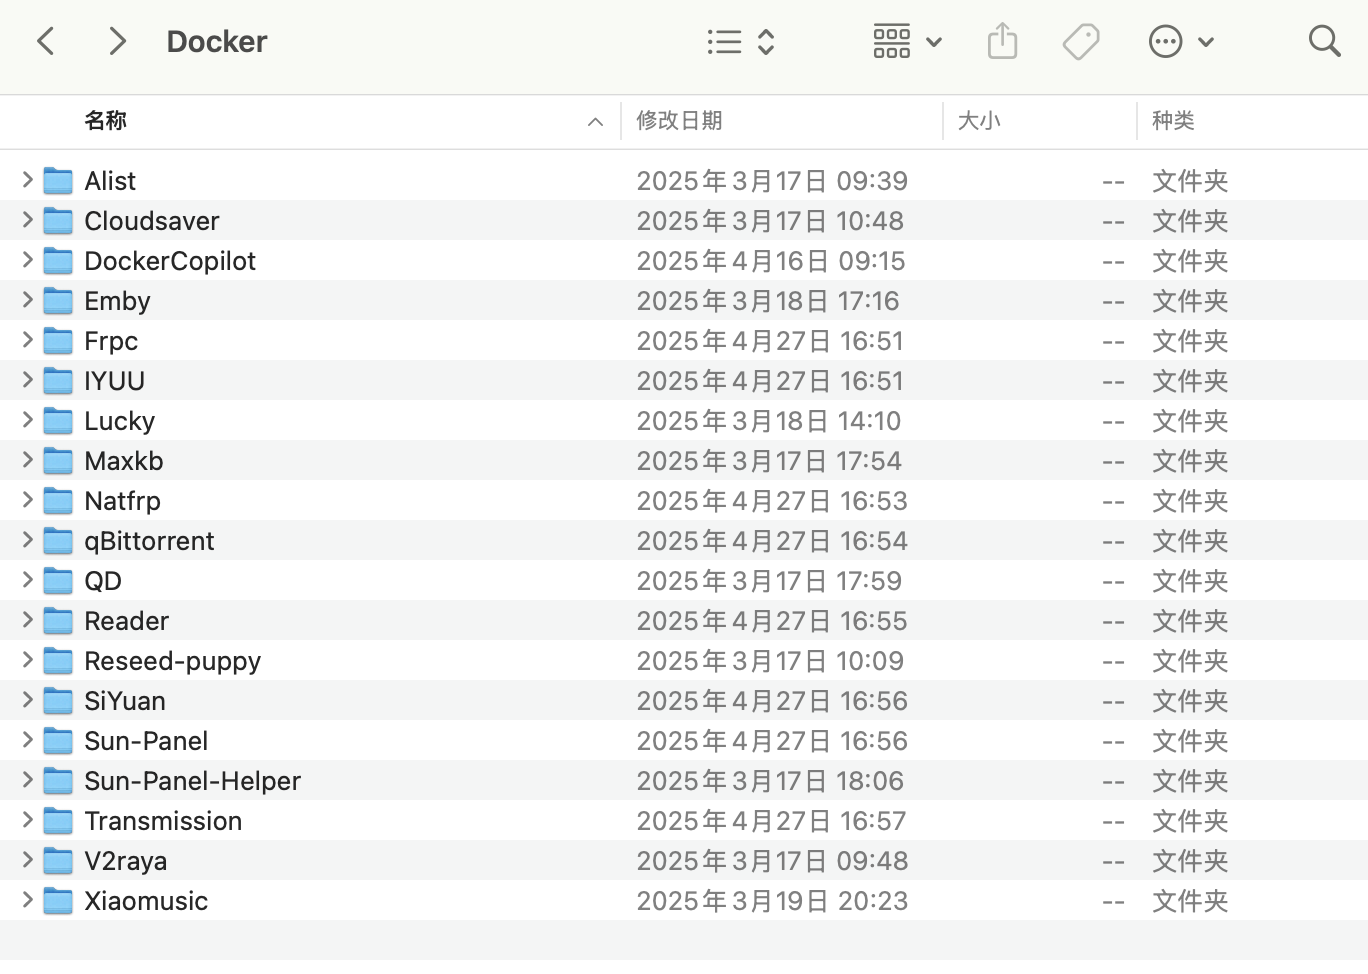Click the 文件夹 kind in Maxkb row

click(x=1190, y=461)
